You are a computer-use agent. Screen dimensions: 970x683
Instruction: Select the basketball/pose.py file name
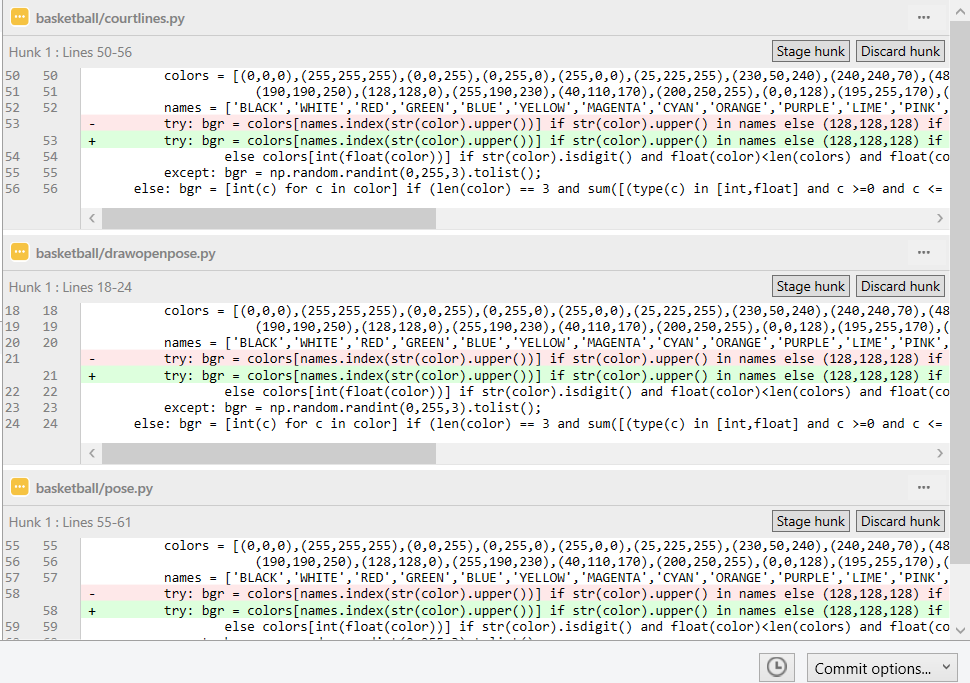(94, 488)
